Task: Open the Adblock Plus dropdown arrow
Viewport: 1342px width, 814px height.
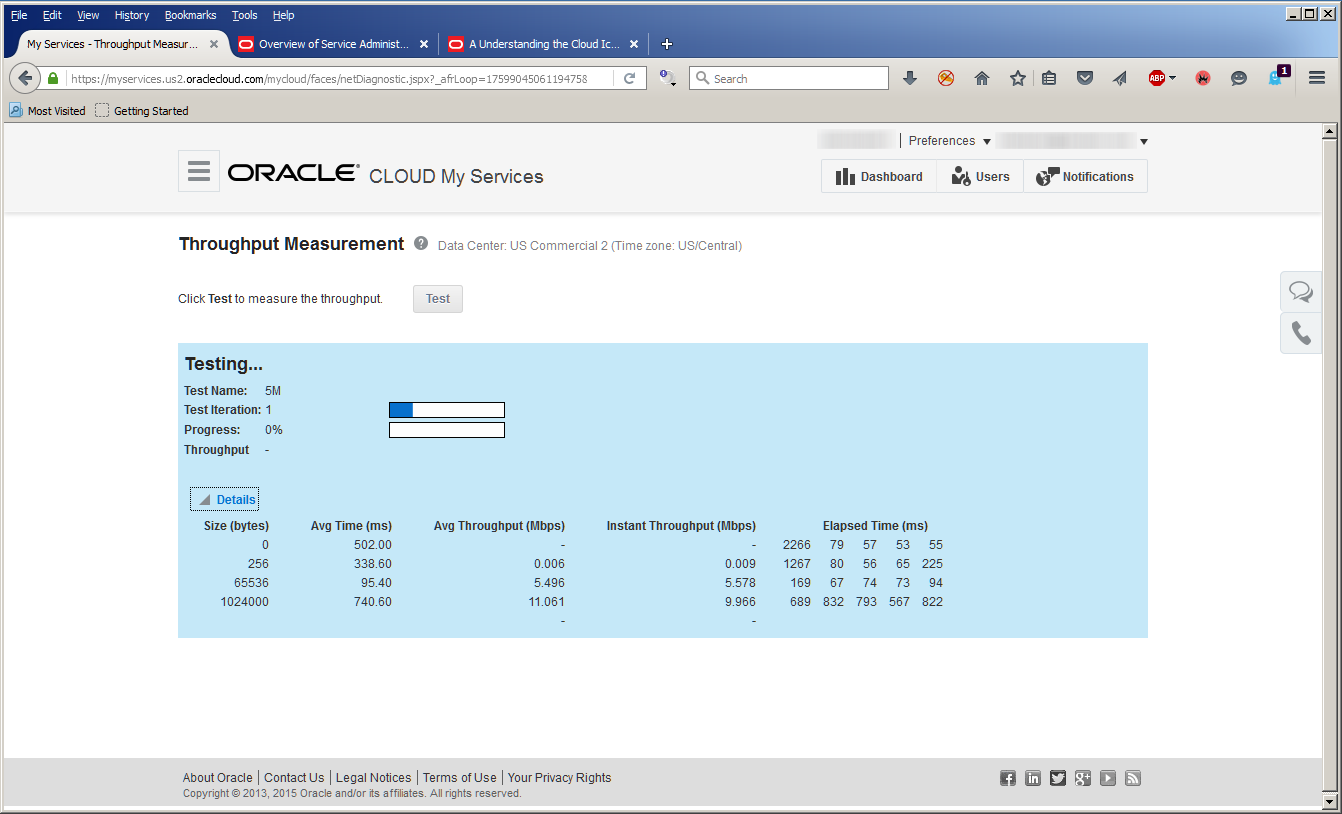Action: pos(1172,78)
